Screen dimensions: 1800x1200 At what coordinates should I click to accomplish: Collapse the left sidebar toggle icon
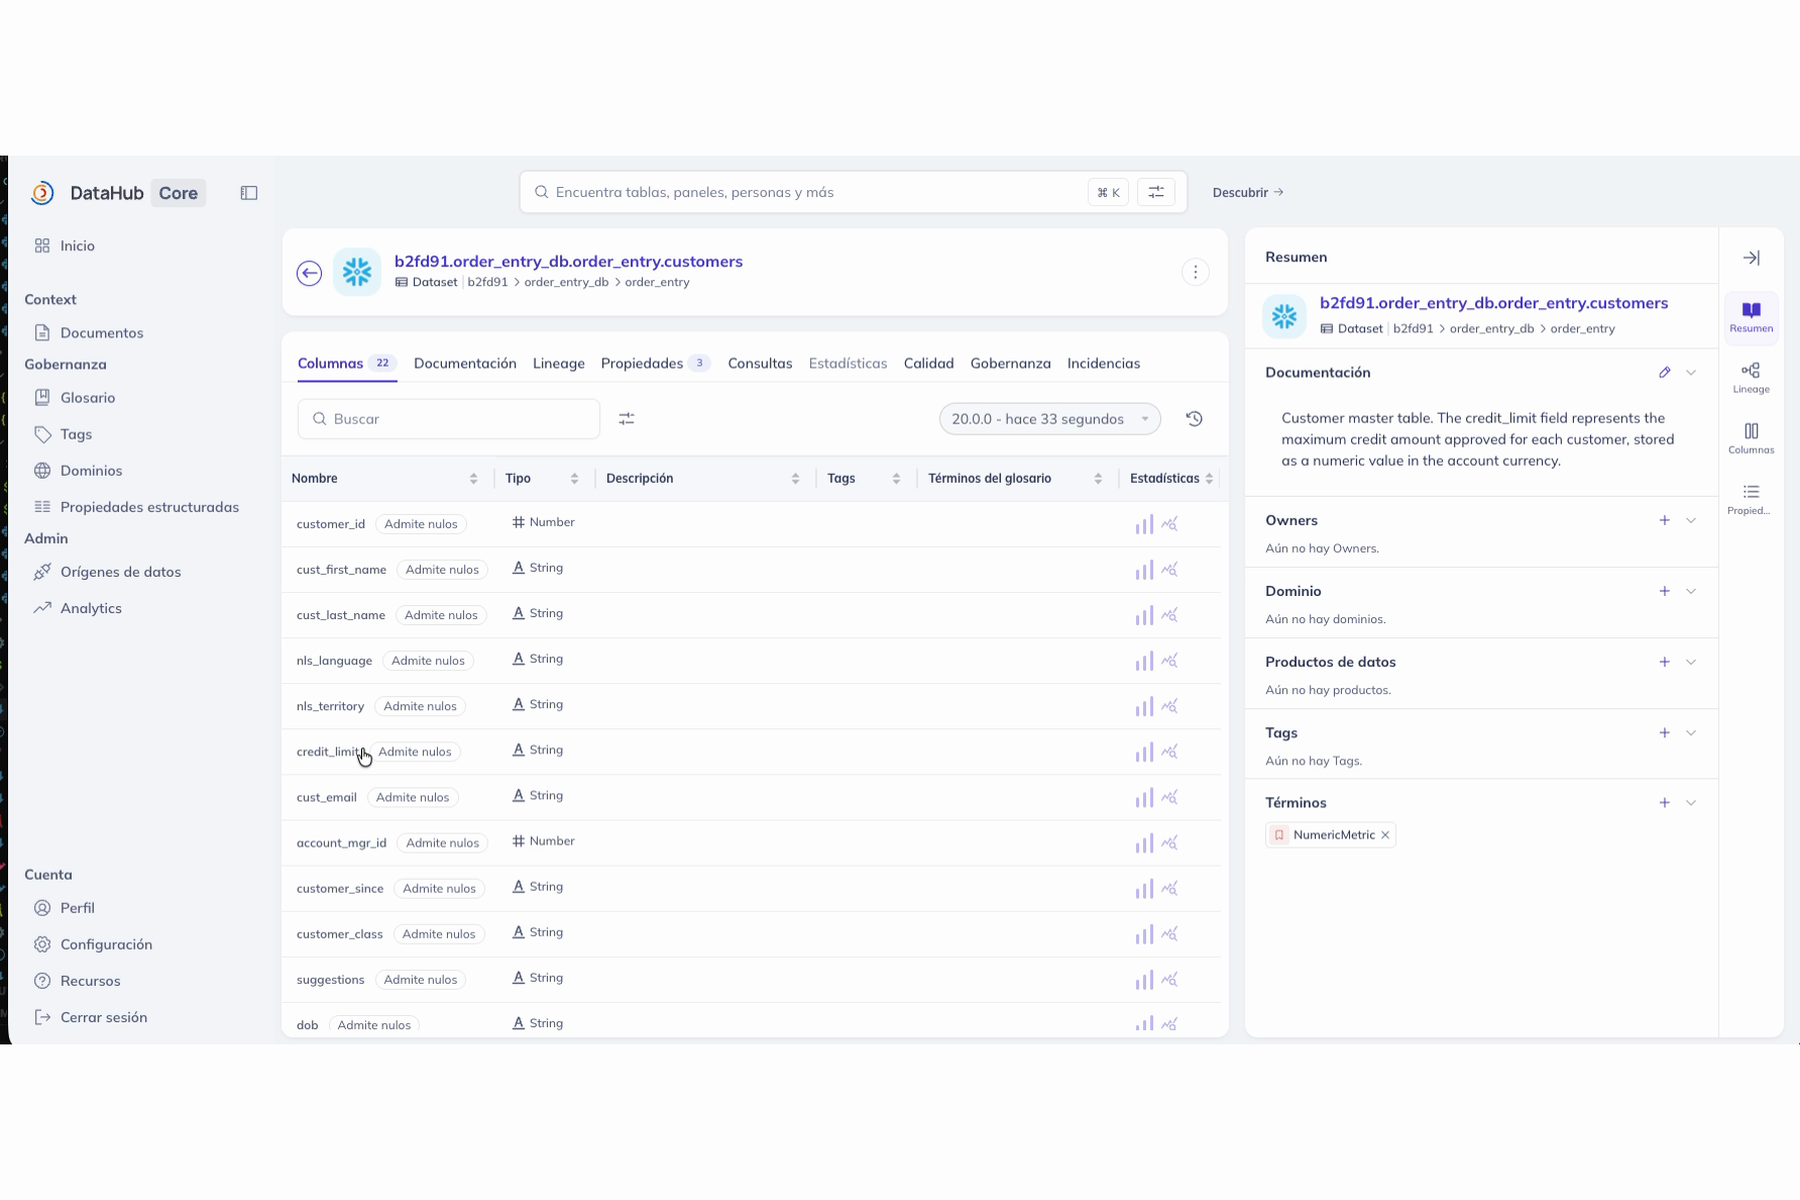click(x=249, y=193)
